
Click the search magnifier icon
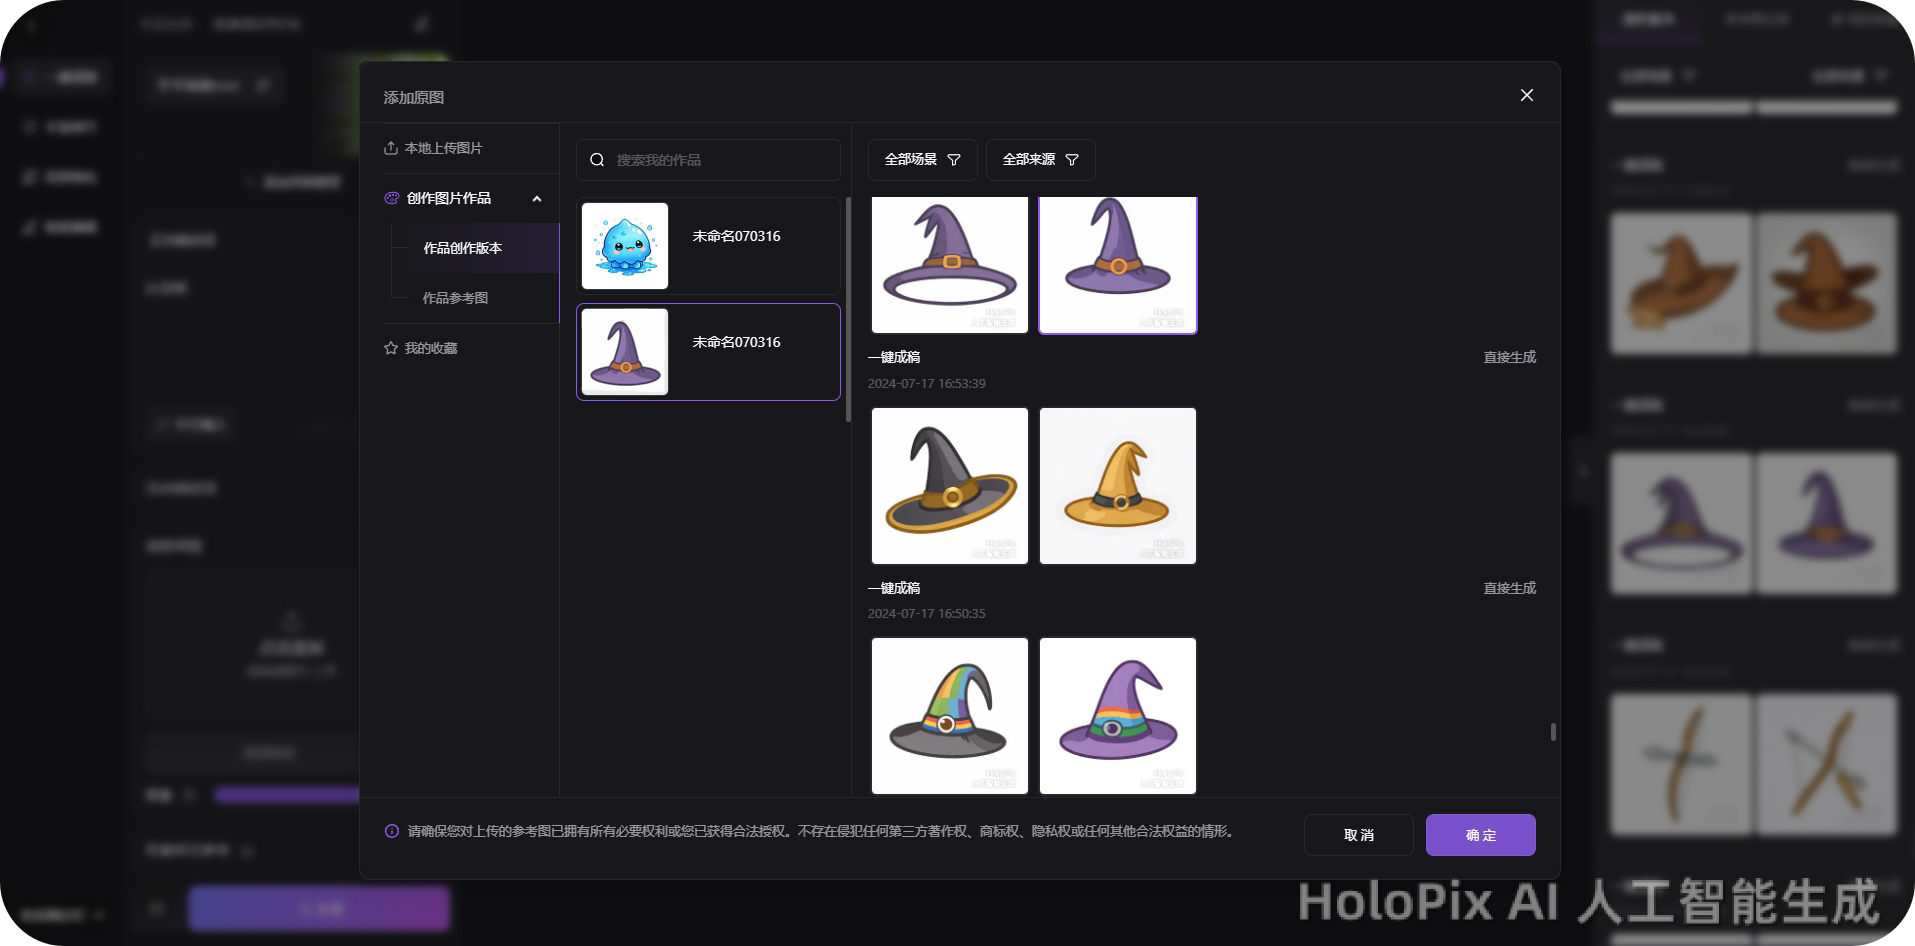point(597,160)
